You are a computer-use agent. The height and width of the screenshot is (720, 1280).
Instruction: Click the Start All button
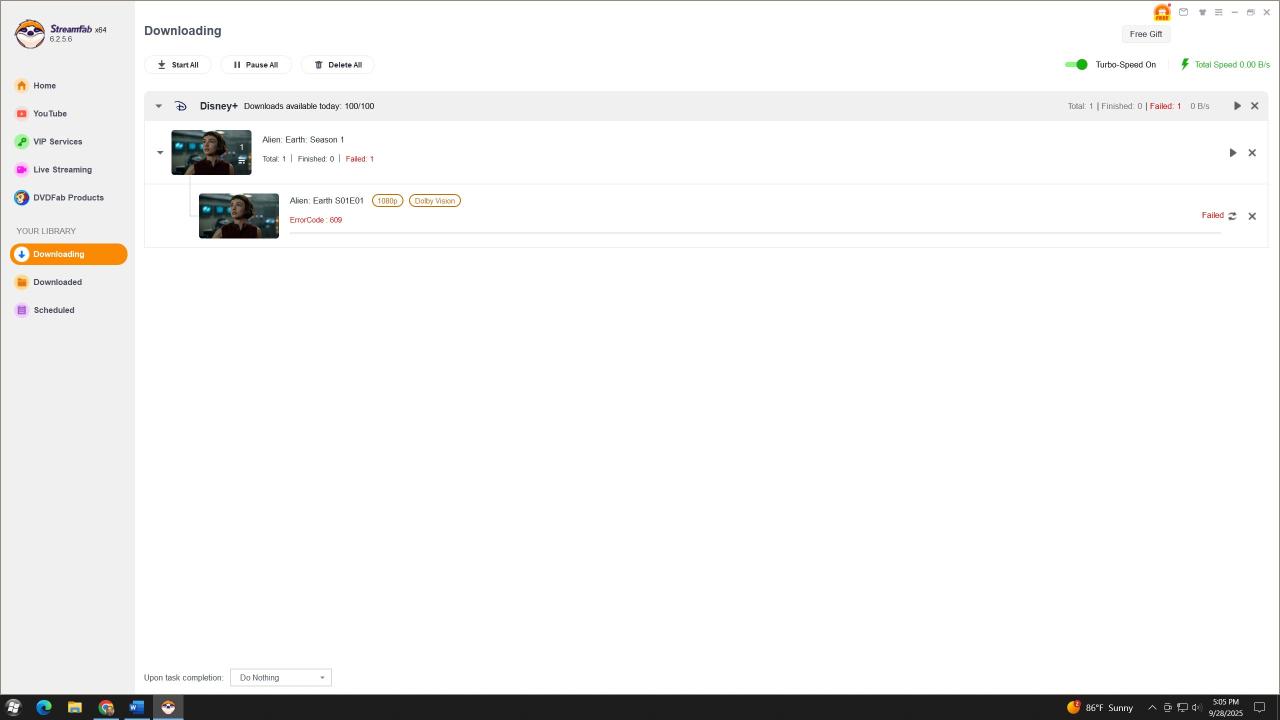(178, 65)
